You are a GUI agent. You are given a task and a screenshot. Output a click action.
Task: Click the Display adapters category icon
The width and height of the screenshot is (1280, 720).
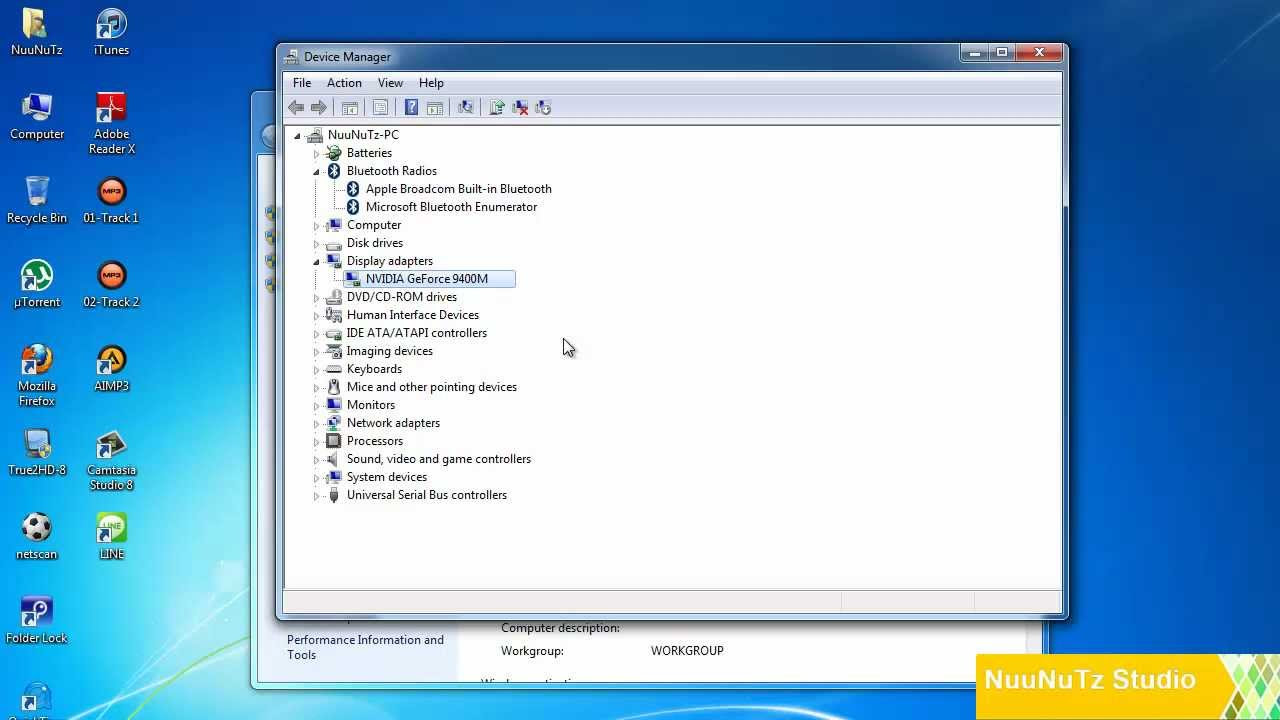[334, 261]
